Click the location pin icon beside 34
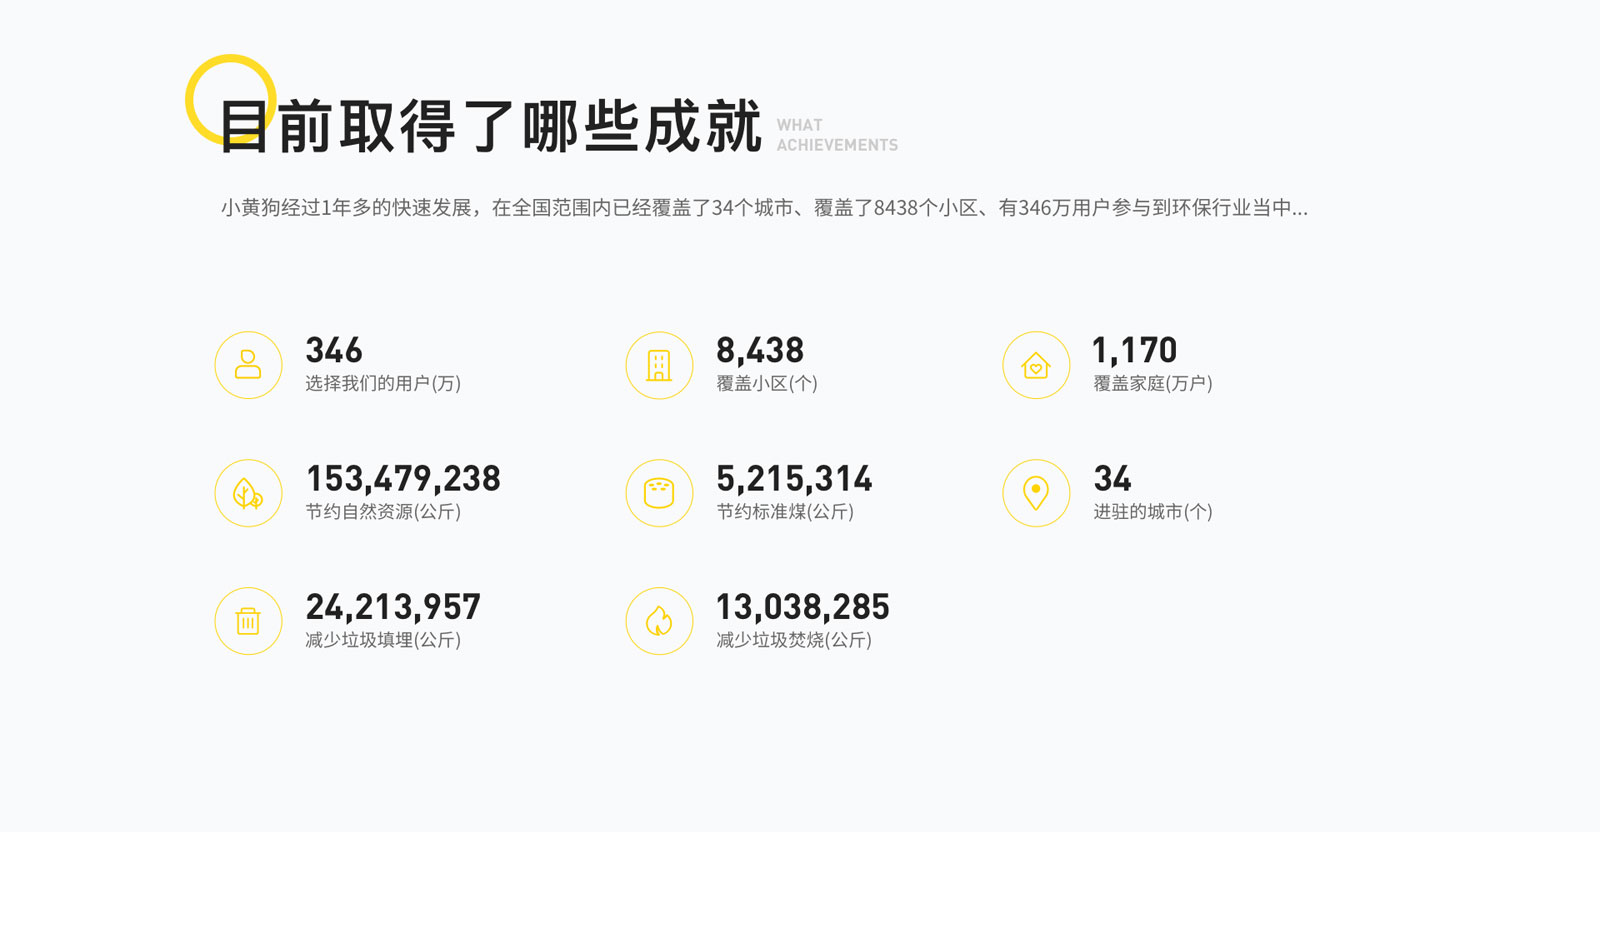1600x938 pixels. (x=1037, y=493)
